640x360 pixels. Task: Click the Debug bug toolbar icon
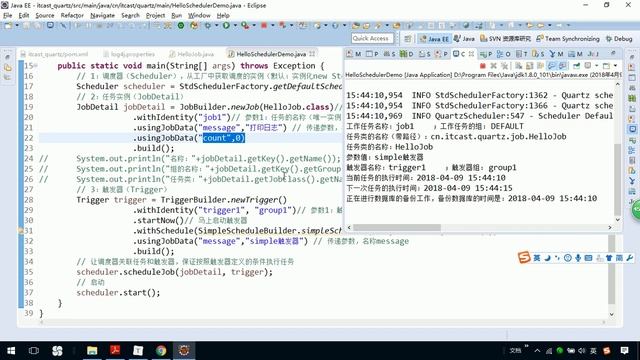point(208,25)
